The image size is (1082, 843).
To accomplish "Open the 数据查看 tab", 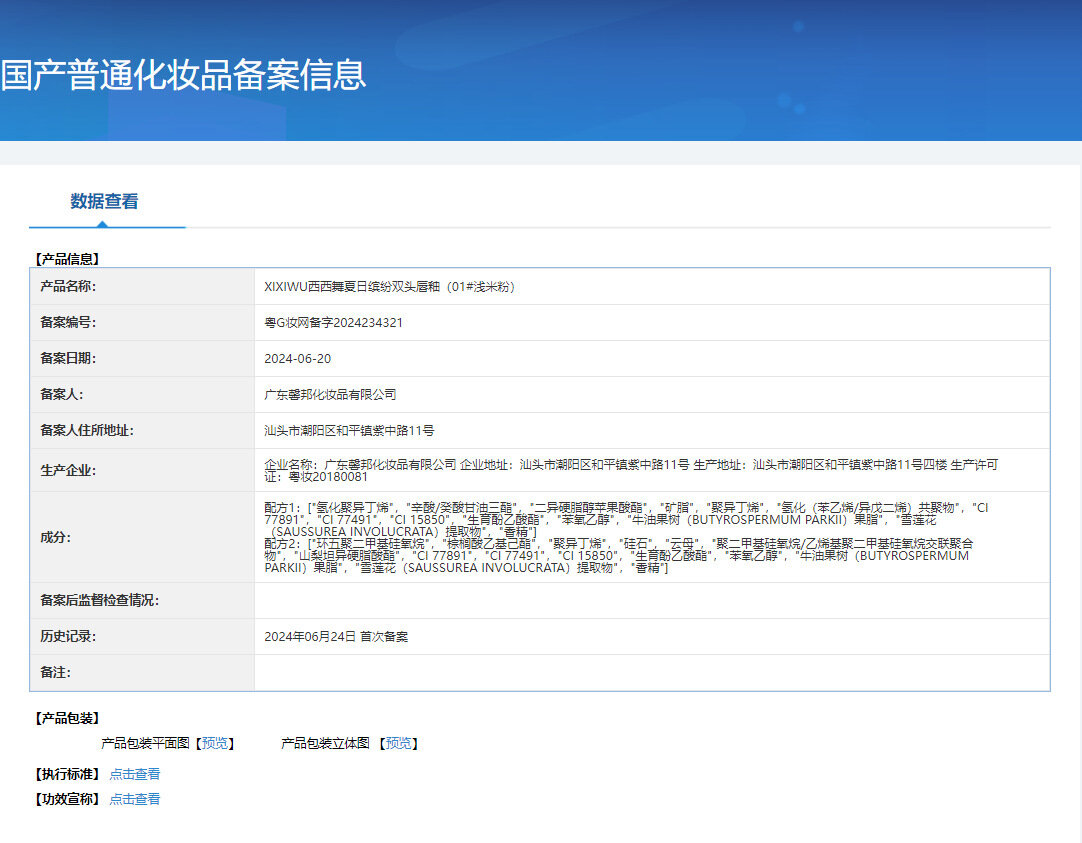I will coord(104,201).
